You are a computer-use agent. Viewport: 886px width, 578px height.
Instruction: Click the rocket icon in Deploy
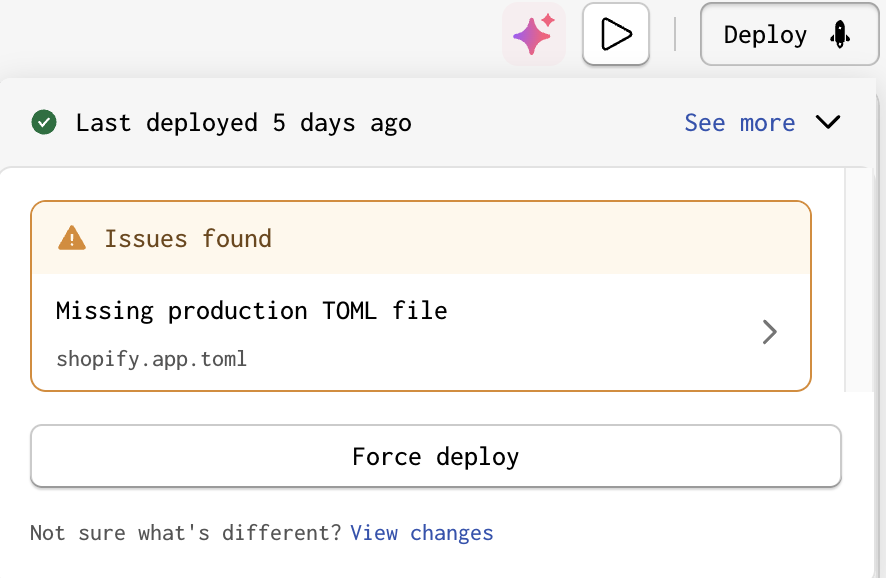840,35
